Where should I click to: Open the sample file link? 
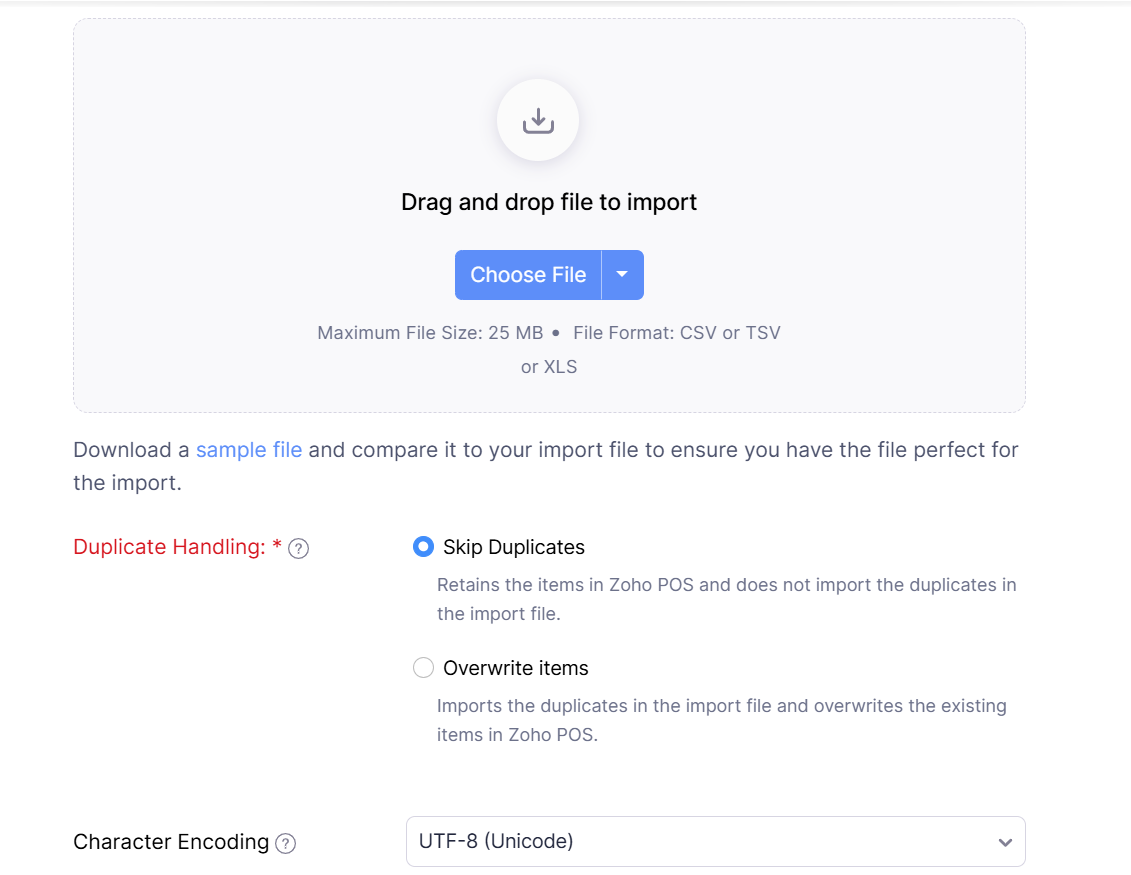click(x=249, y=450)
